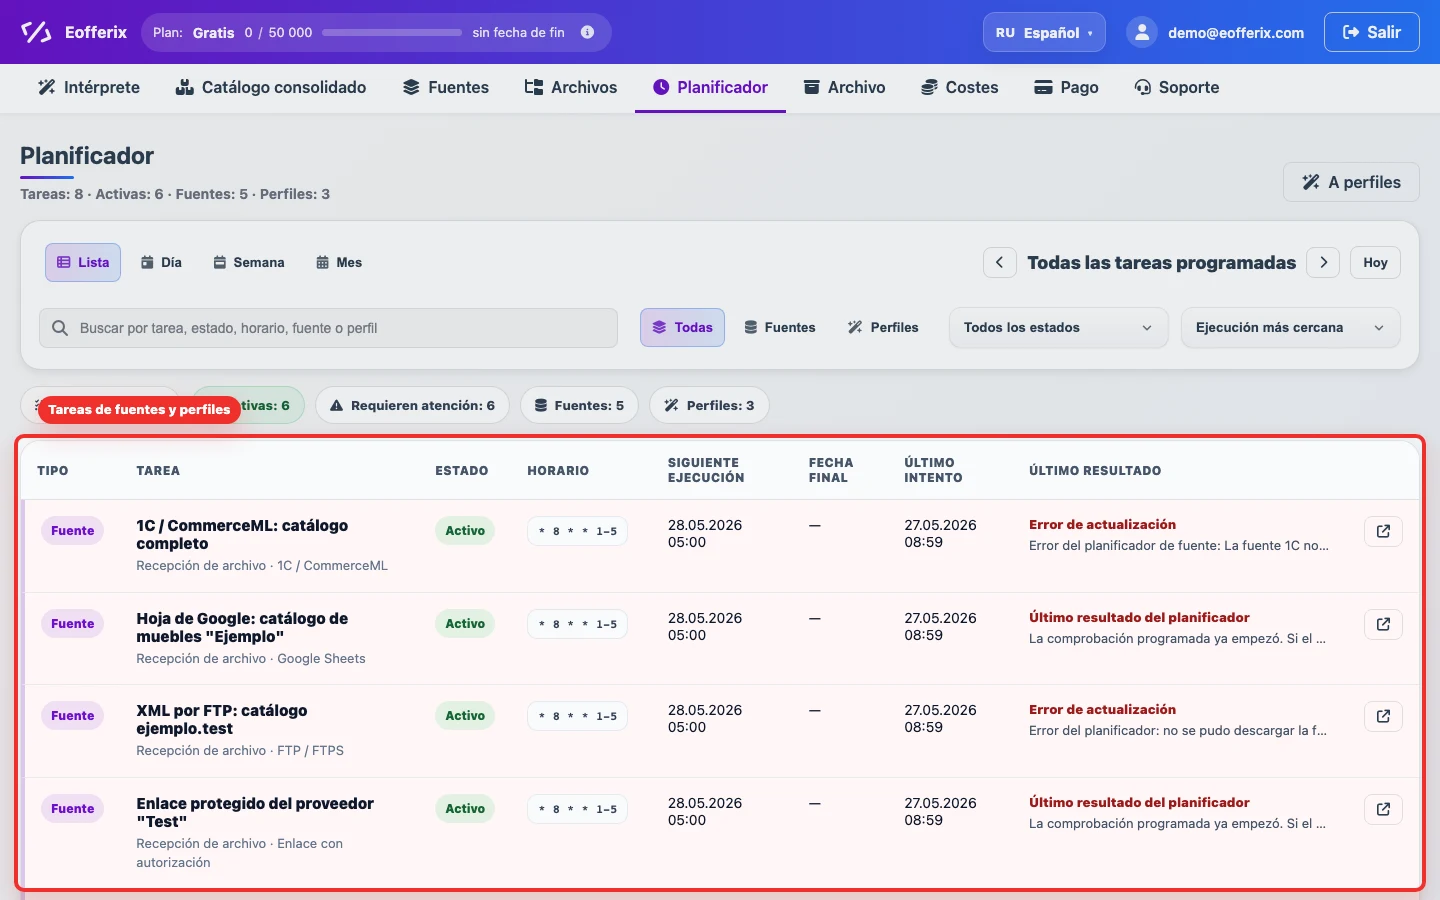Click XML por FTP: catálogo ejemplo.test task
1440x900 pixels.
(222, 720)
